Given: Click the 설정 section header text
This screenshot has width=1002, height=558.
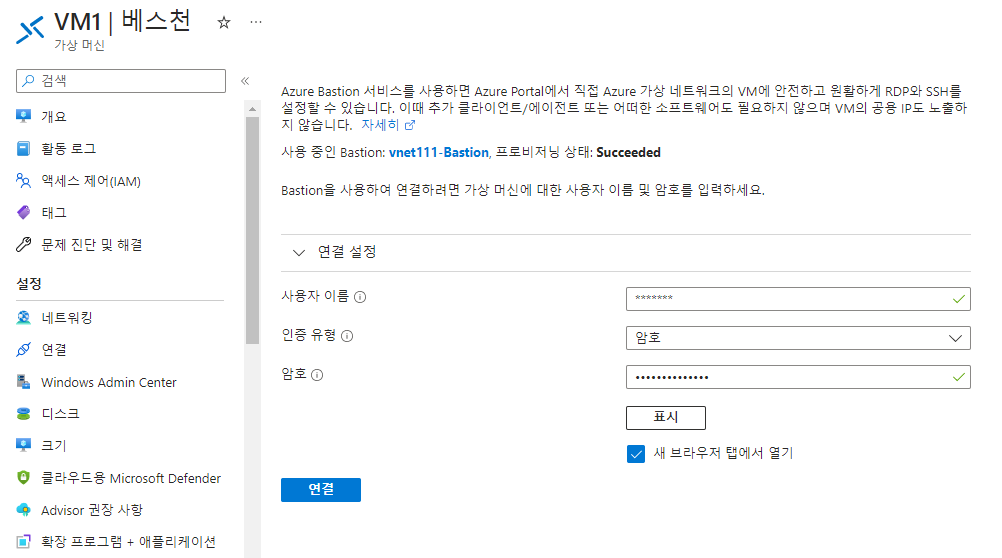Looking at the screenshot, I should [29, 284].
